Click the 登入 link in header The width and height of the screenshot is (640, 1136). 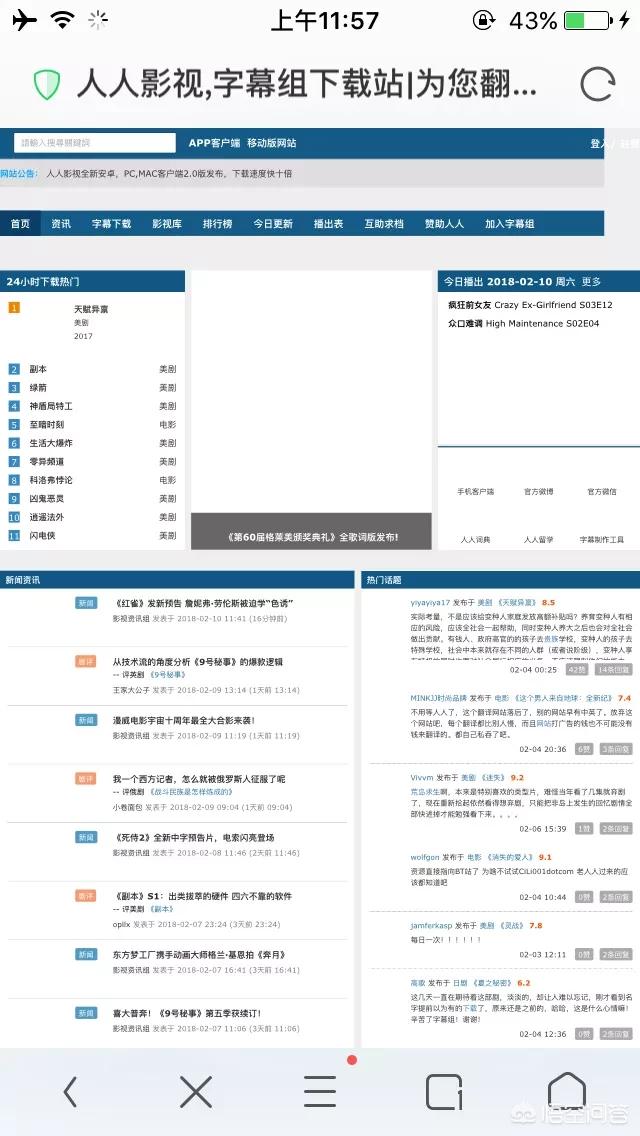600,143
